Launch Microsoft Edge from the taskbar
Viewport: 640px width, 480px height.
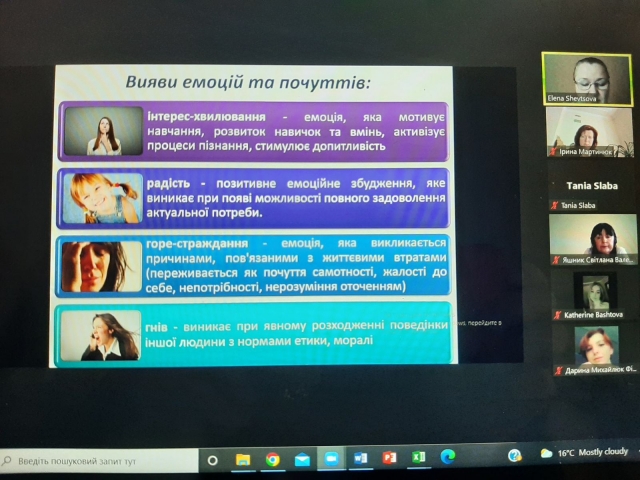pyautogui.click(x=448, y=456)
